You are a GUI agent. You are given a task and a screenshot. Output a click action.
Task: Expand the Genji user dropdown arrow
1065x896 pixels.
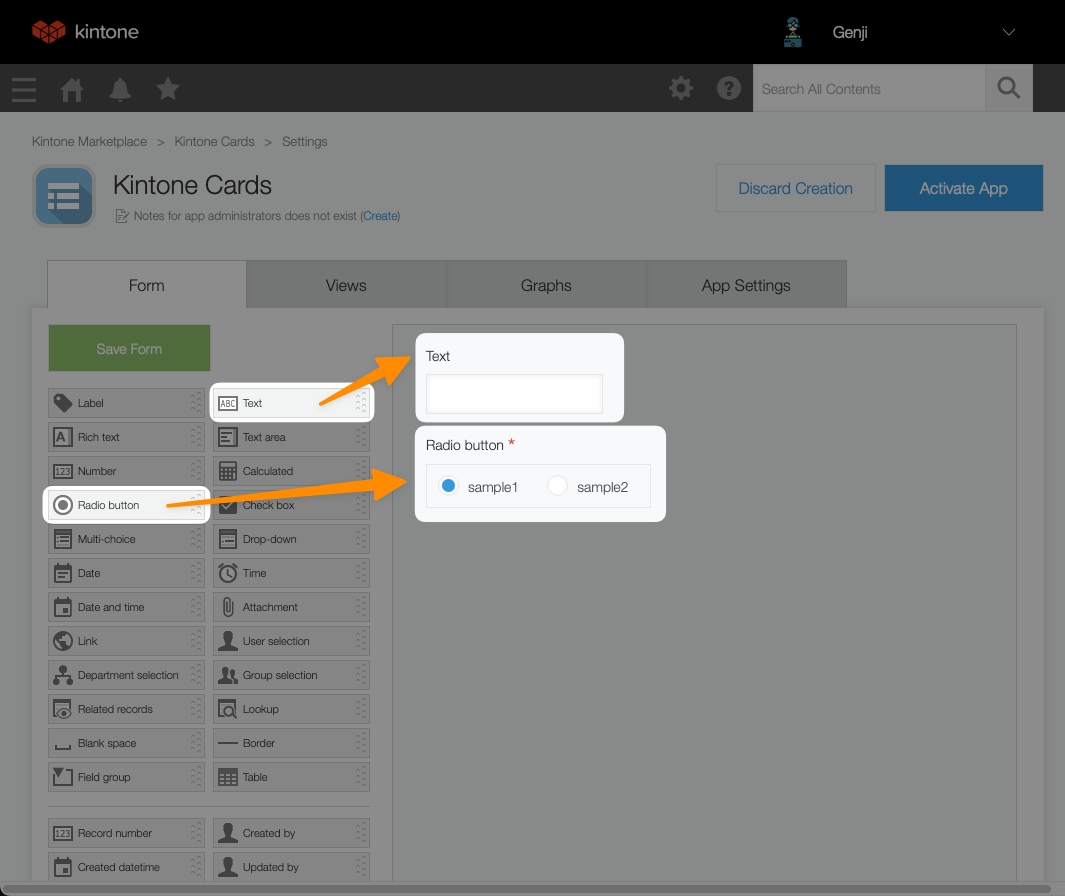1009,32
